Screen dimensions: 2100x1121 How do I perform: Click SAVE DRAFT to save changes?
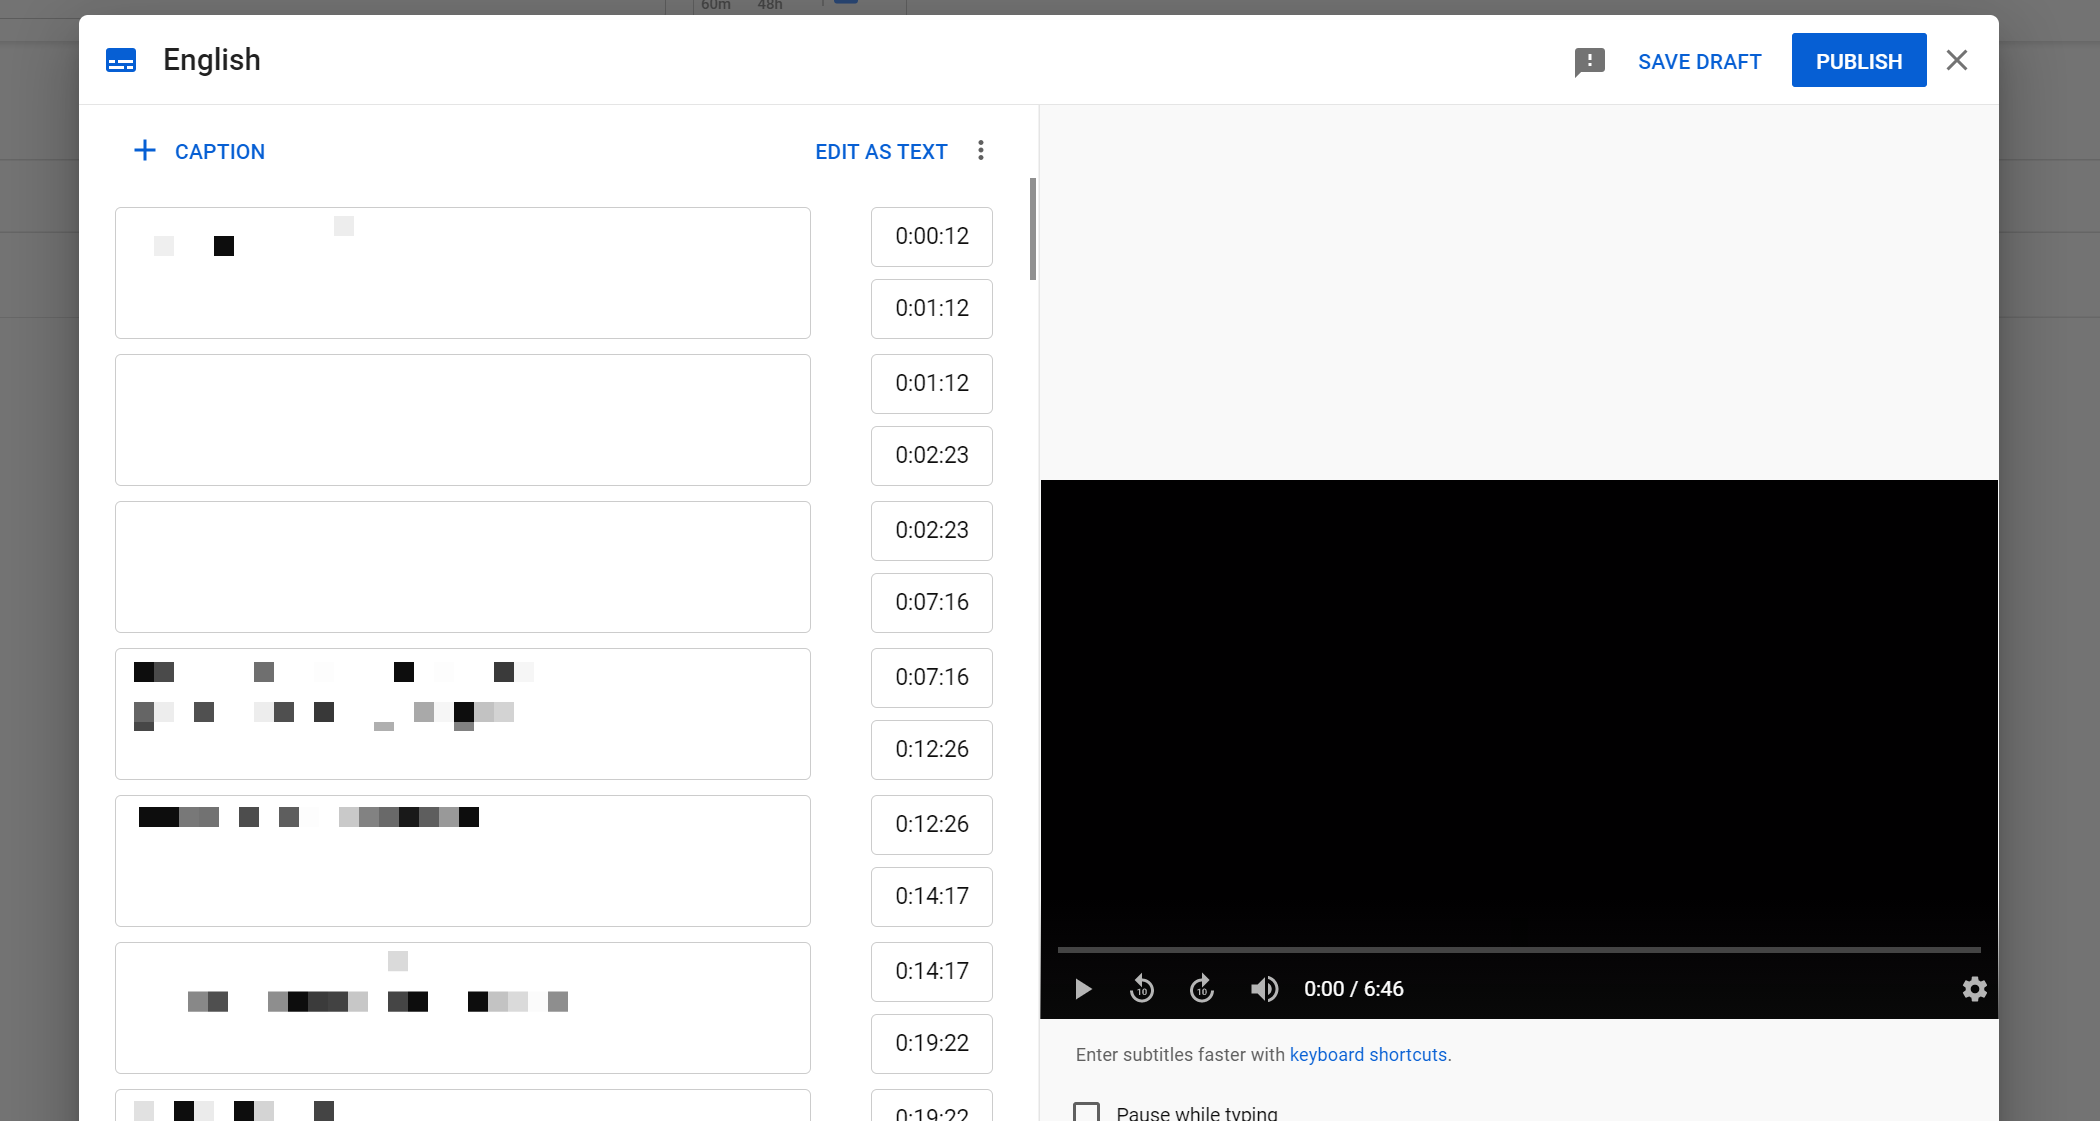pos(1700,60)
